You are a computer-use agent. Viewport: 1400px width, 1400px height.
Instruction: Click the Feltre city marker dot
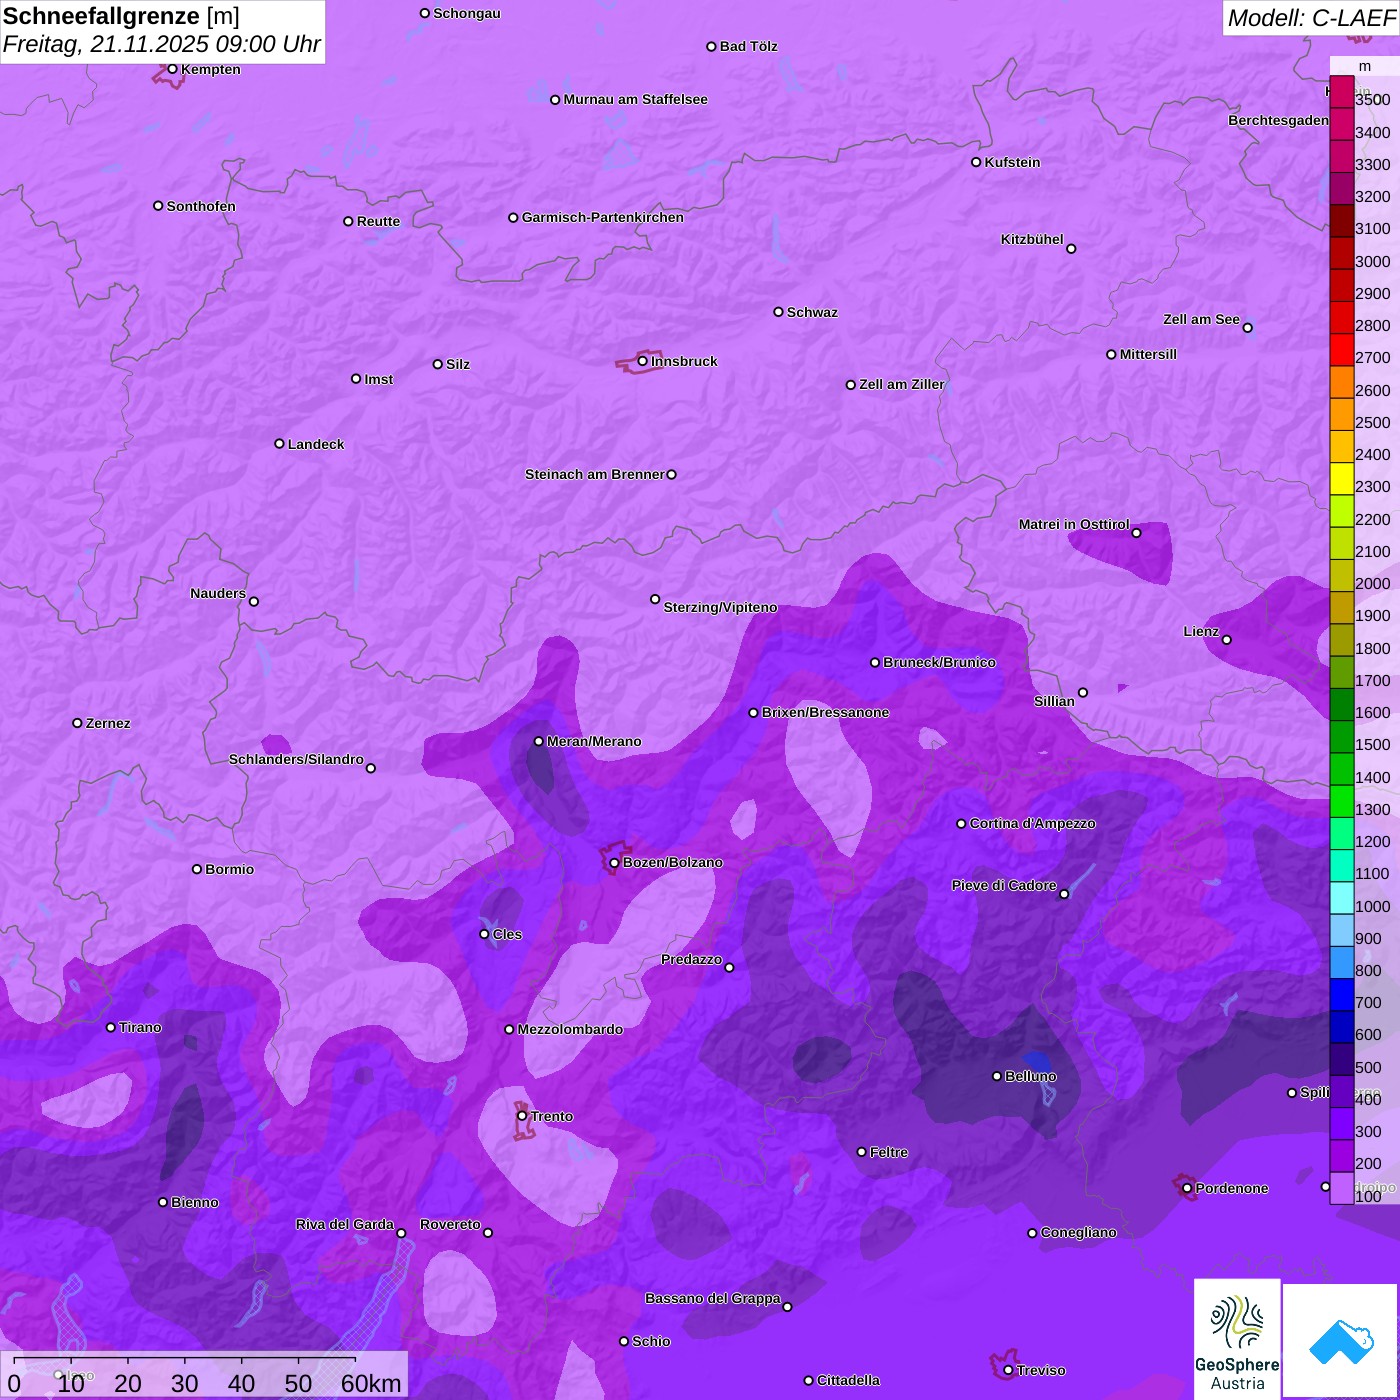[x=861, y=1152]
